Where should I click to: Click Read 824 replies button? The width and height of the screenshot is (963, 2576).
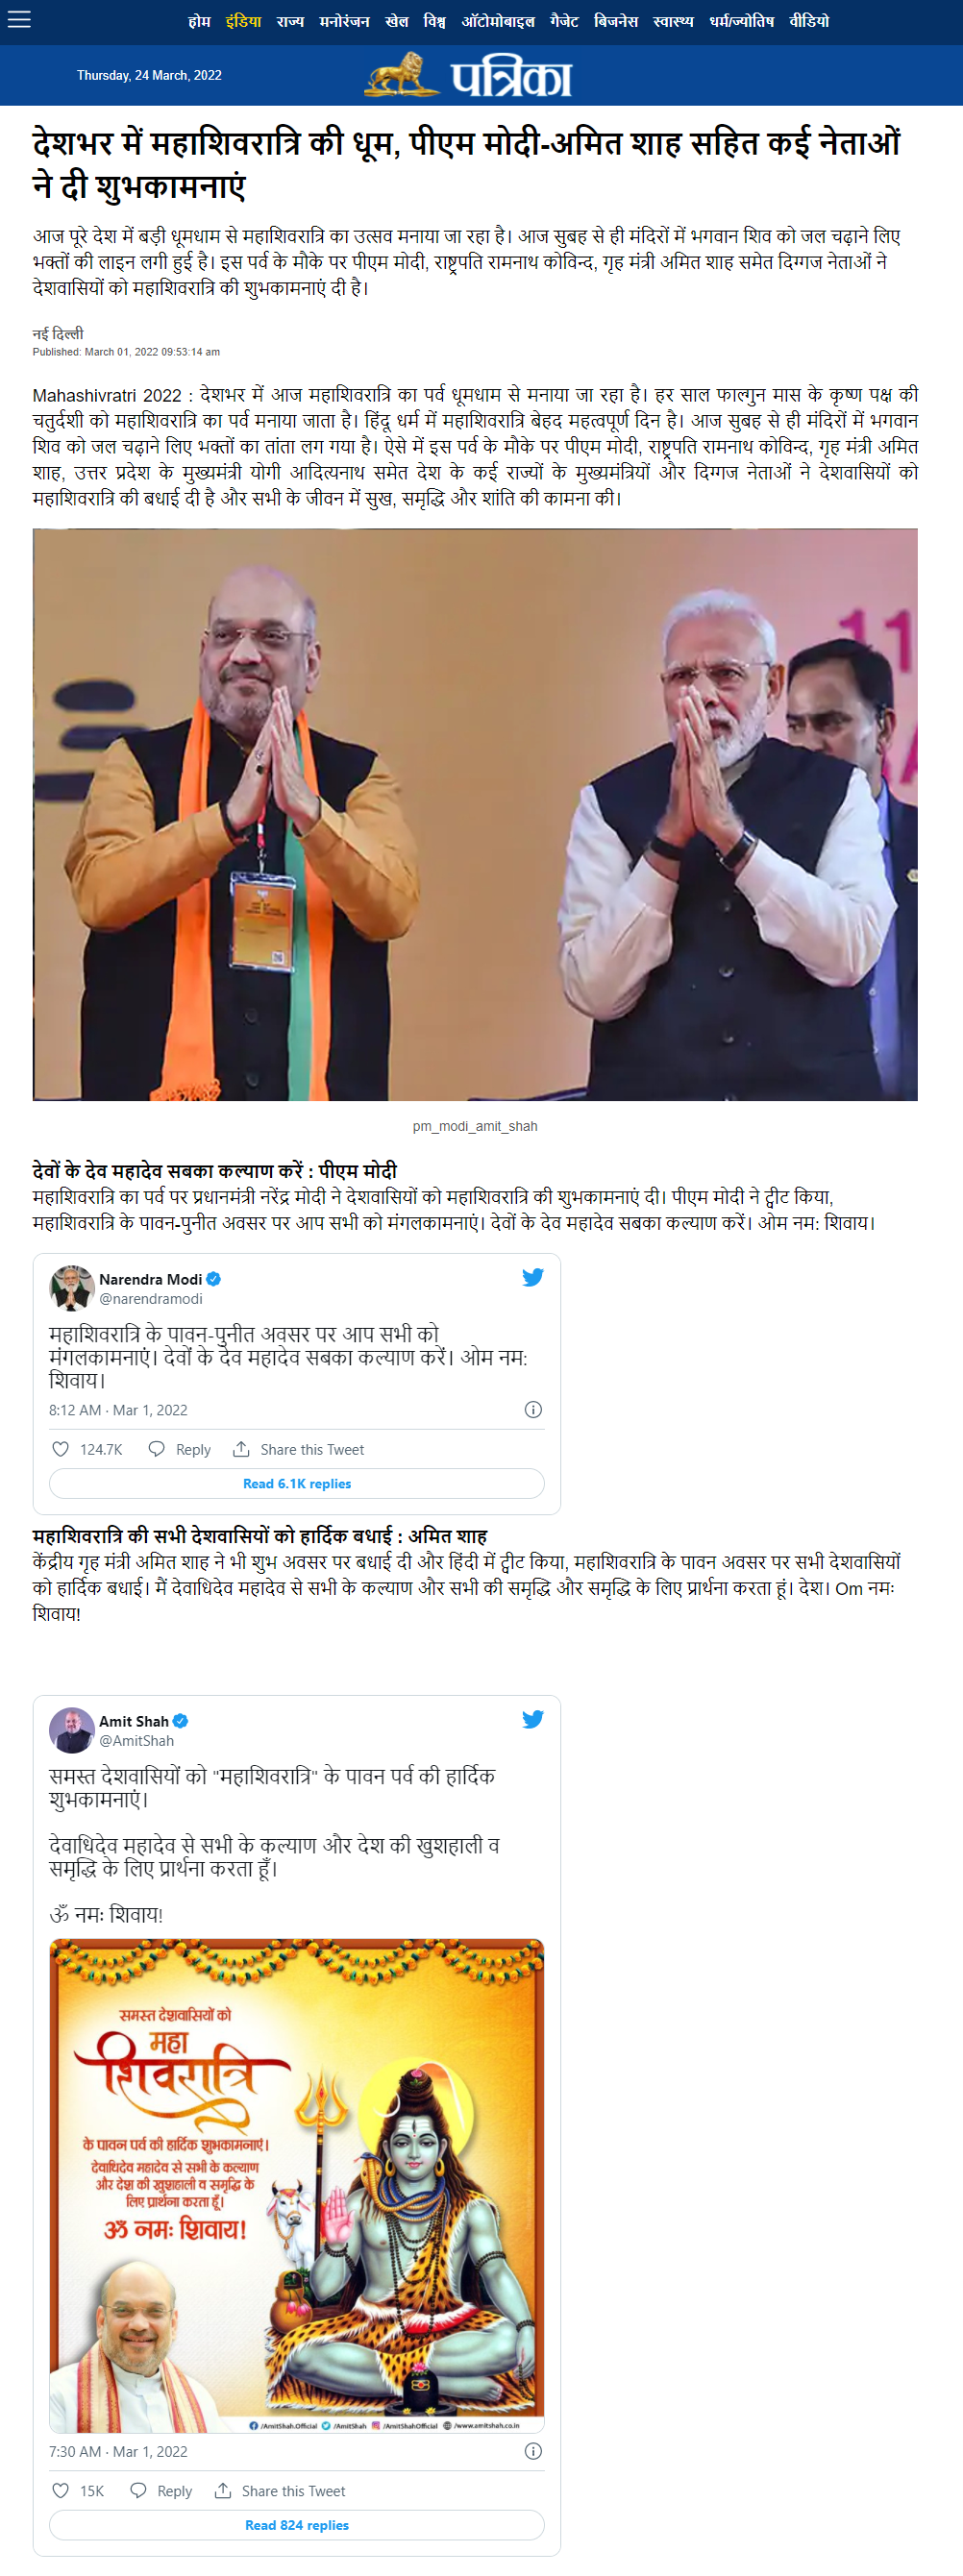[x=297, y=2525]
